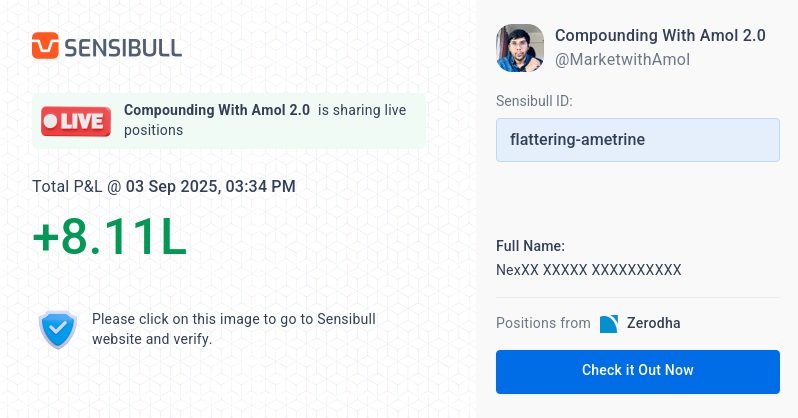798x418 pixels.
Task: Click the Compounding With Amol 2.0 profile name
Action: click(x=660, y=36)
